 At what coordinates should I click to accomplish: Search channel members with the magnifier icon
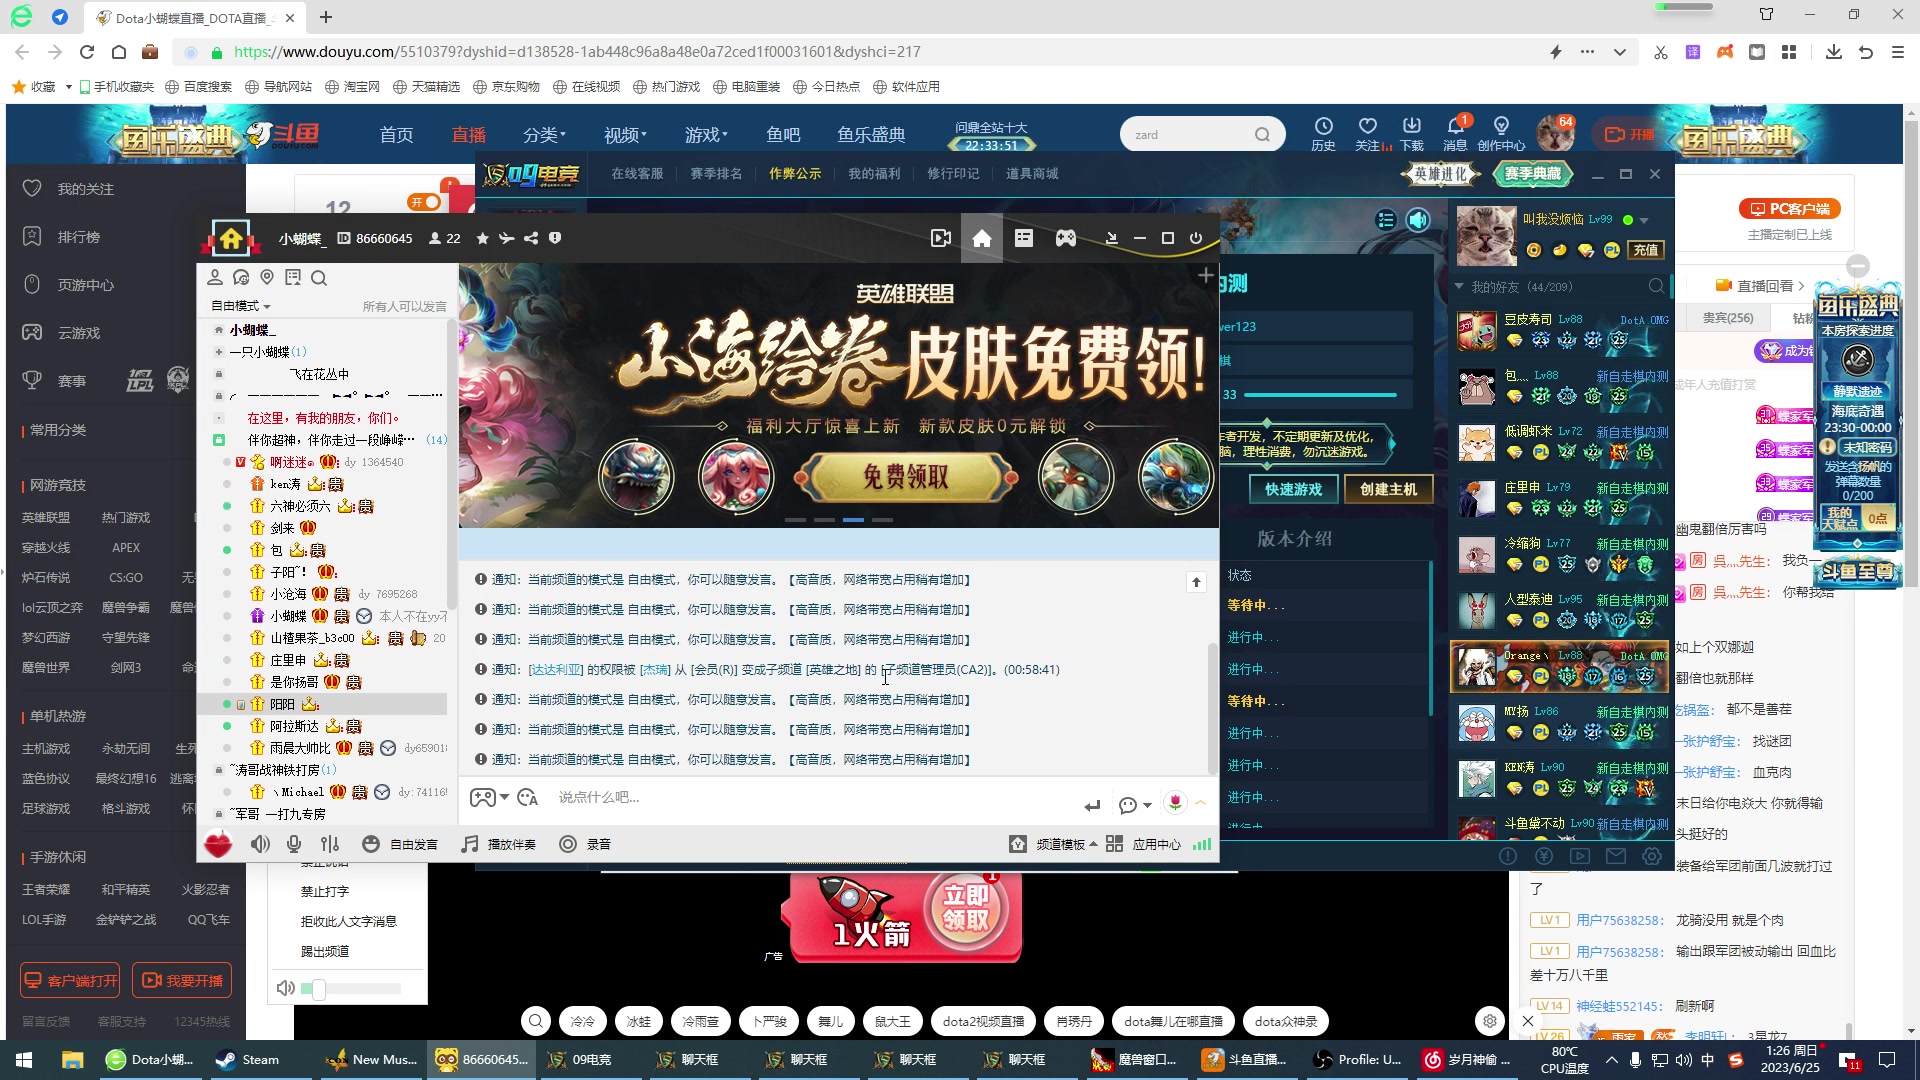[319, 278]
